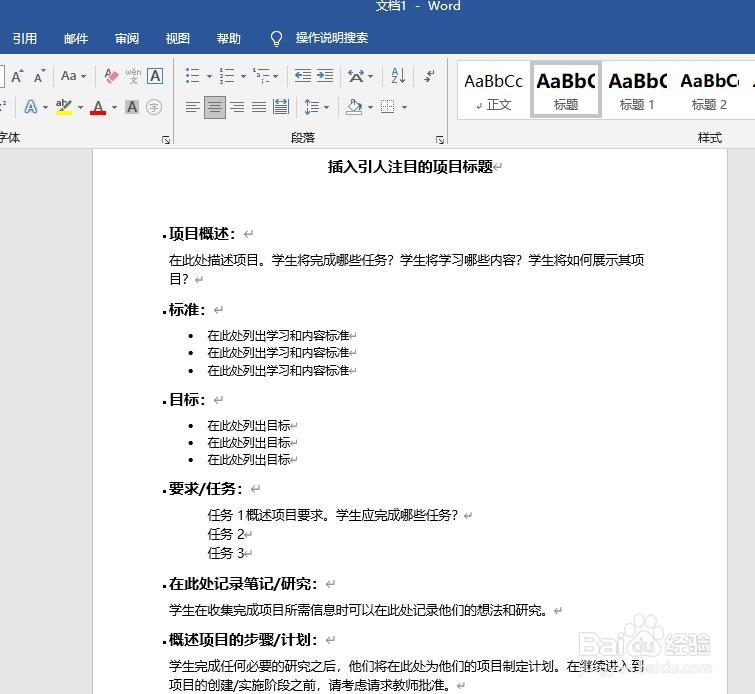Click the Text Effects outlined A icon
The height and width of the screenshot is (694, 755).
pos(31,106)
